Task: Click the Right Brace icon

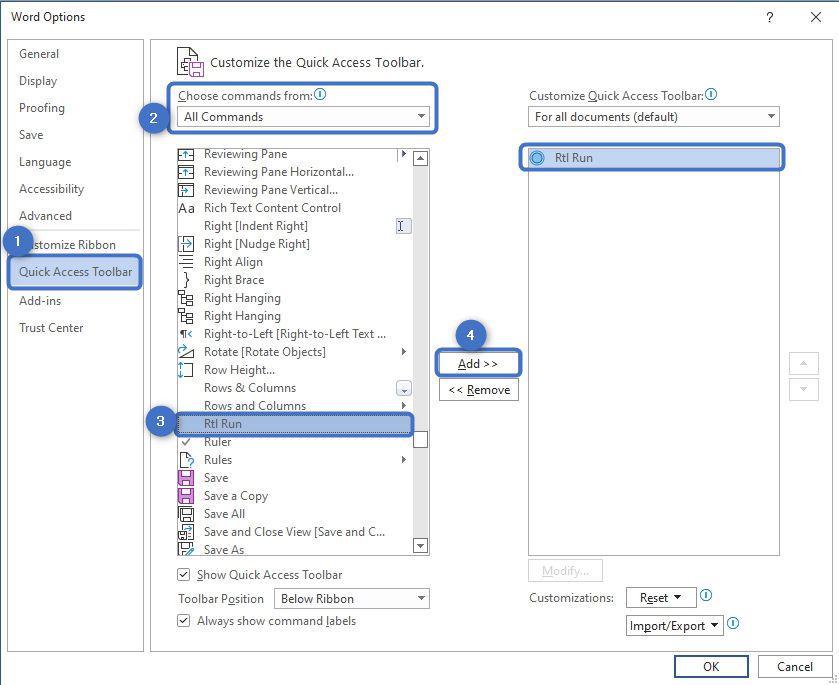Action: click(186, 280)
